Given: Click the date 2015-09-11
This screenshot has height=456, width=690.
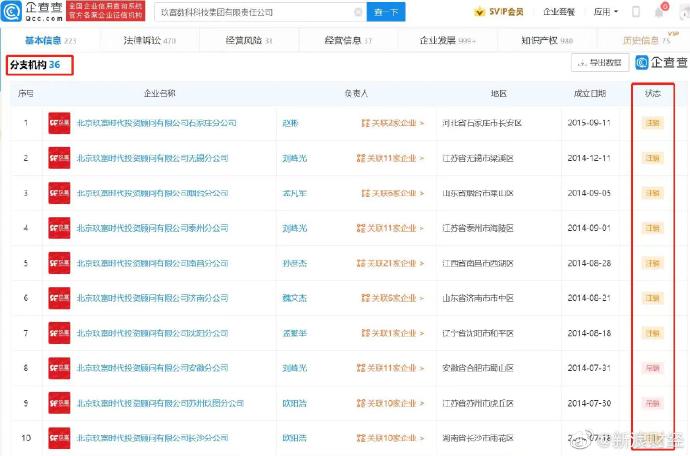Looking at the screenshot, I should (x=589, y=123).
